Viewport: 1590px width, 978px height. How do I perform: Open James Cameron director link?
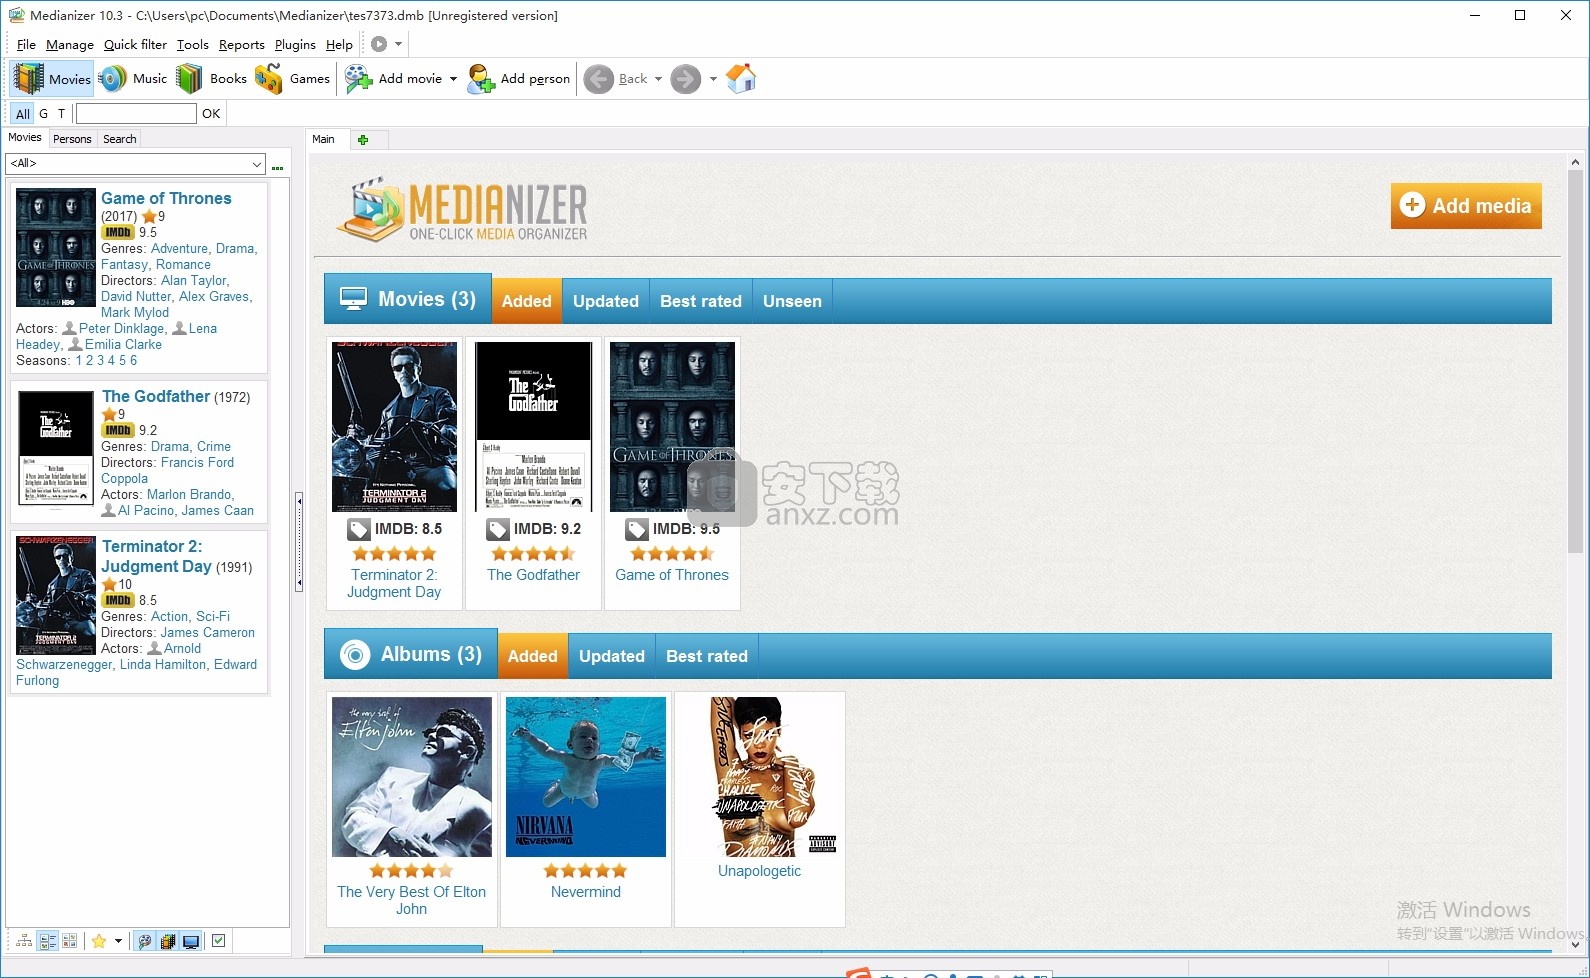pyautogui.click(x=208, y=632)
